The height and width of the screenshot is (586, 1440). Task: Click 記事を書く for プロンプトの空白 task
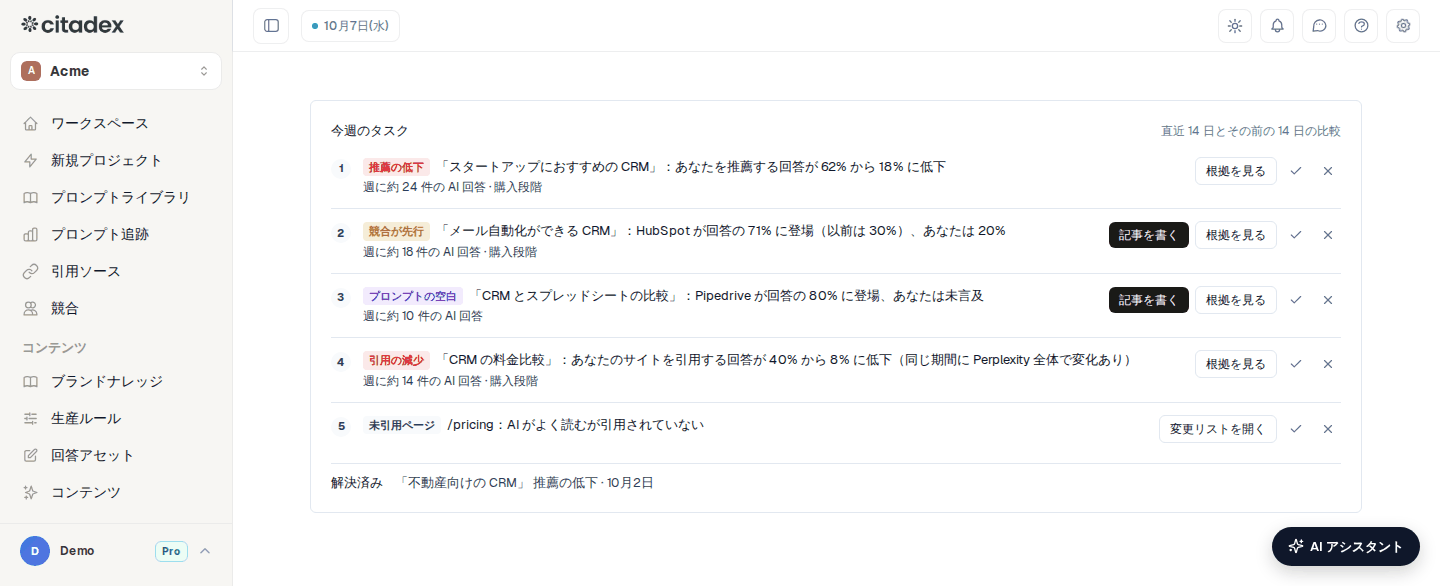pos(1149,300)
